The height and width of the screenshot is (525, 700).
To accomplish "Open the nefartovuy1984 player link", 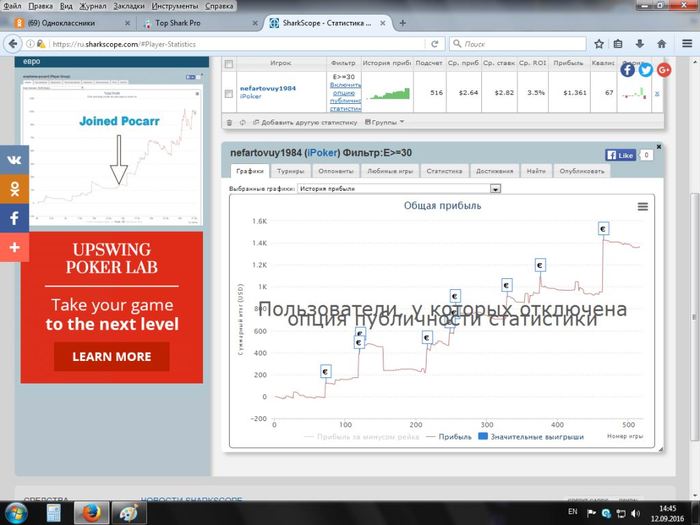I will (268, 88).
